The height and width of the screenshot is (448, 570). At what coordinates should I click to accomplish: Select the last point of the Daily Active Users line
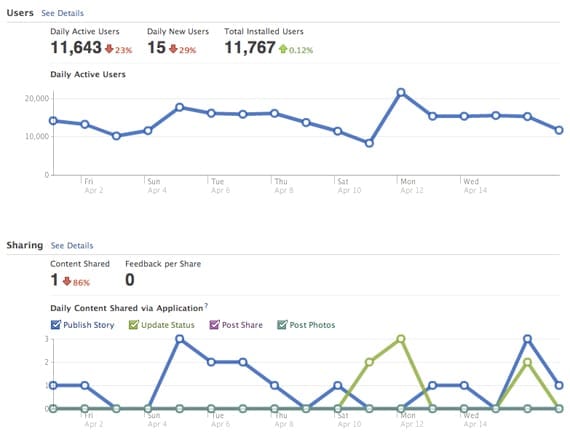(x=559, y=130)
